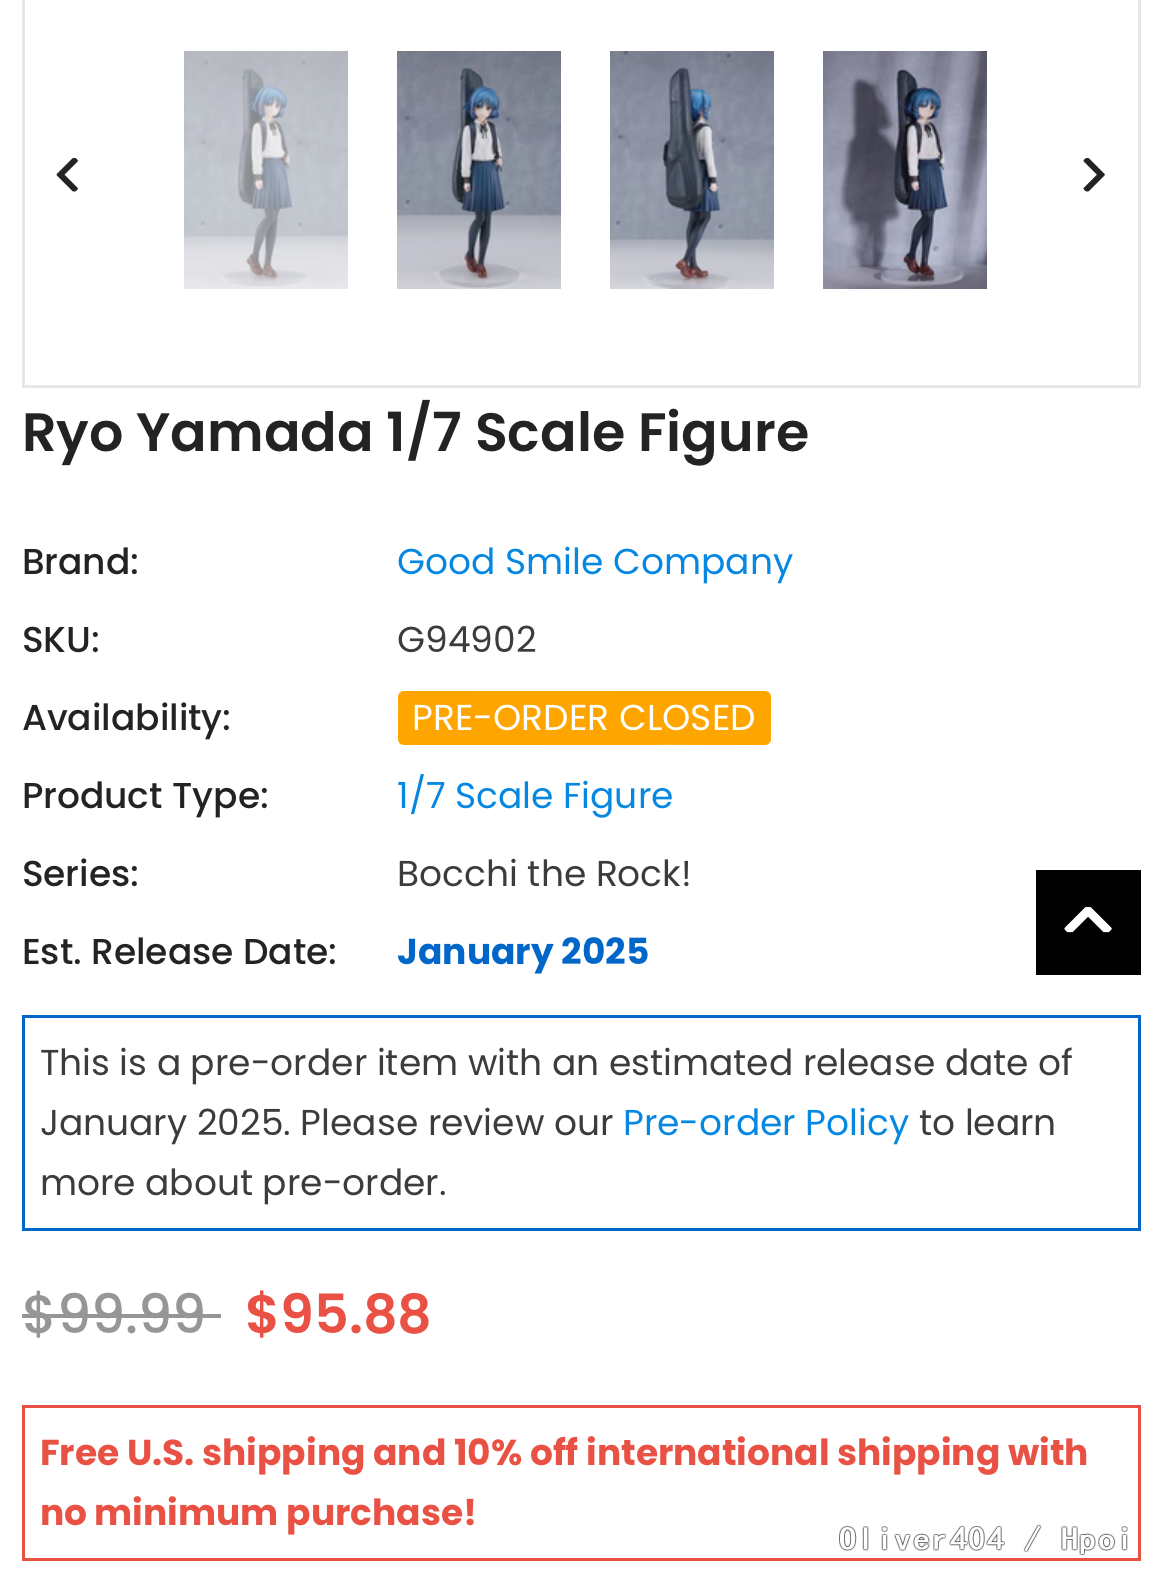Click the PRE-ORDER CLOSED availability badge
Viewport: 1163px width, 1574px height.
(x=584, y=718)
